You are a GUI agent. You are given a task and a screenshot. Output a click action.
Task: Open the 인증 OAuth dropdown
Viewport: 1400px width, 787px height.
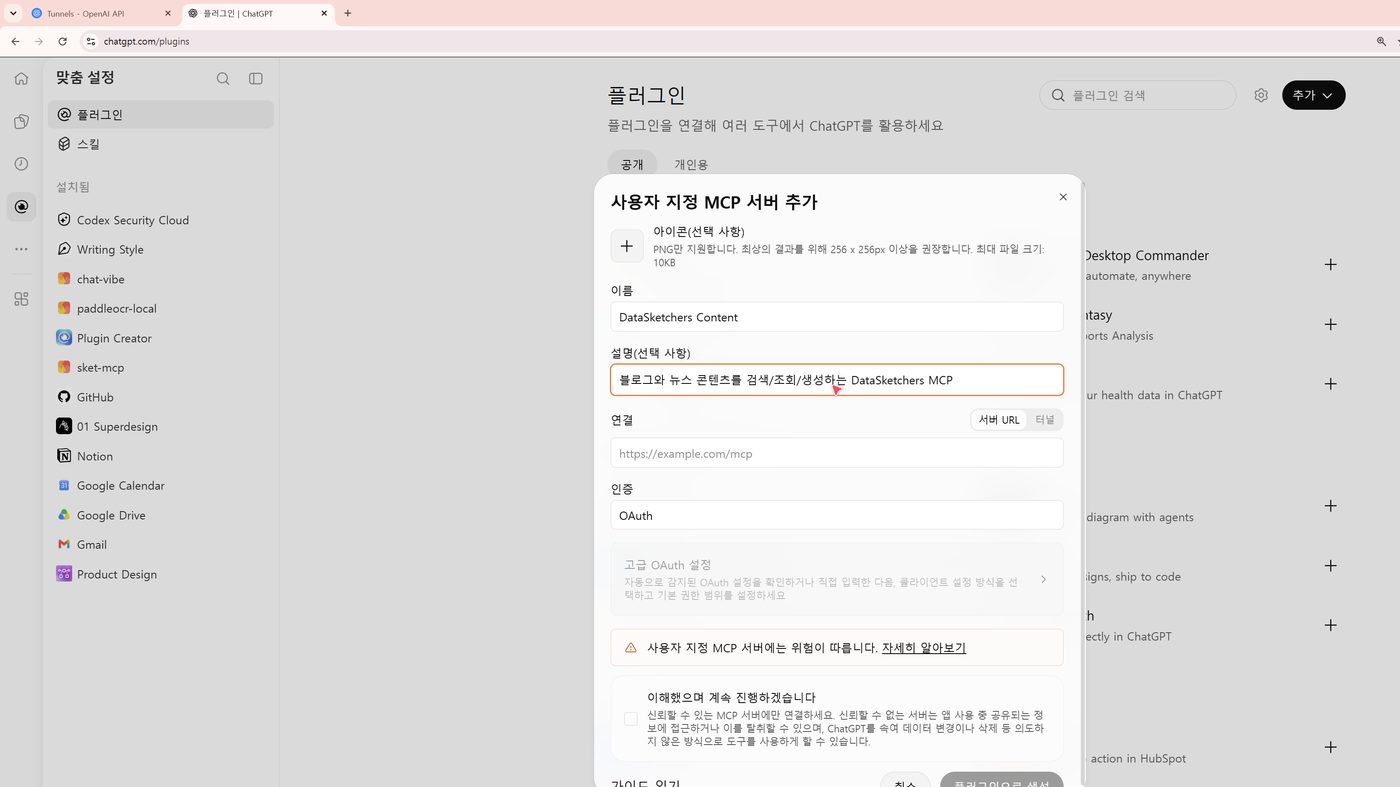point(836,515)
